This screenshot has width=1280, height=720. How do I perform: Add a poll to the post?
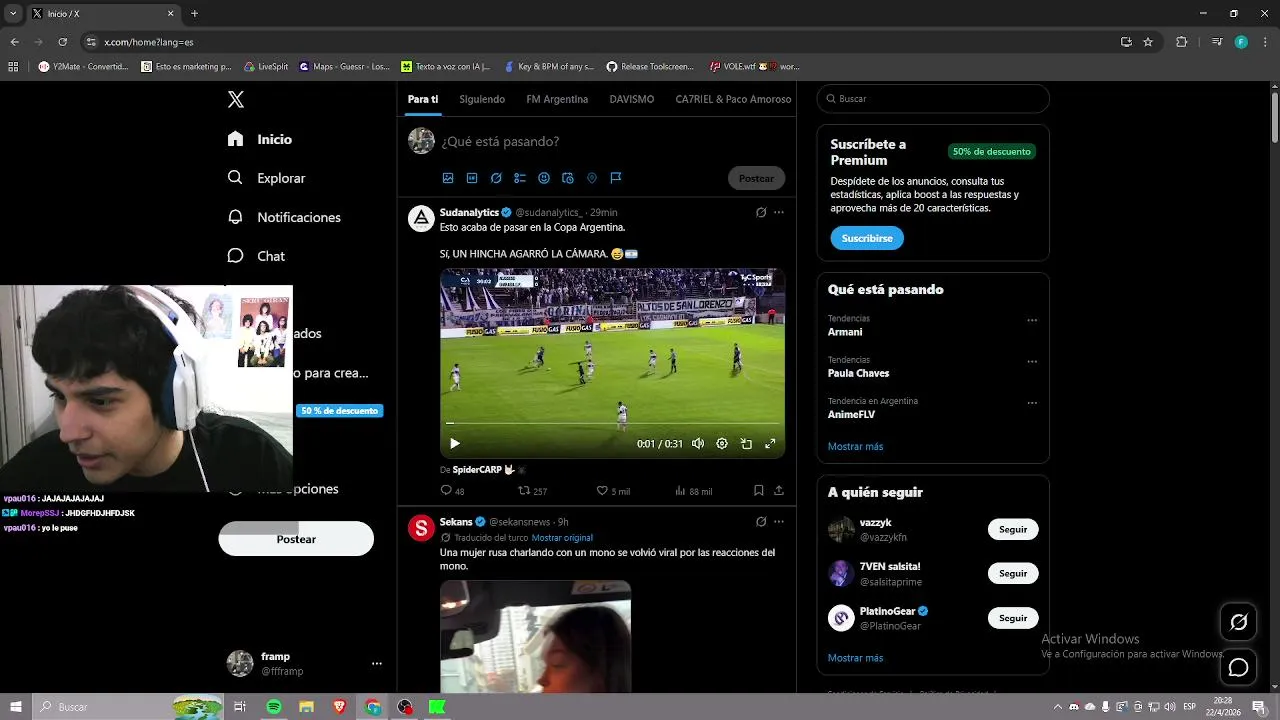520,178
